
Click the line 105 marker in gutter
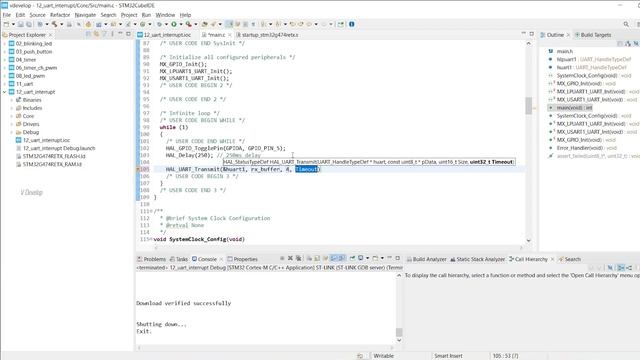click(138, 169)
